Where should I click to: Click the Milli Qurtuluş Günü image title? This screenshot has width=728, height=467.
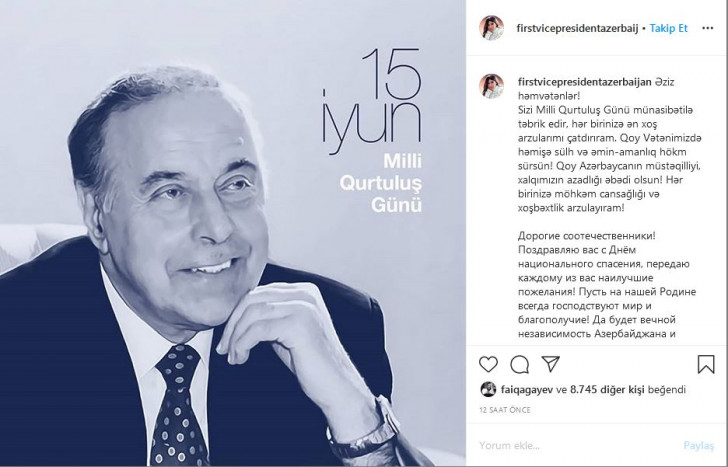381,183
